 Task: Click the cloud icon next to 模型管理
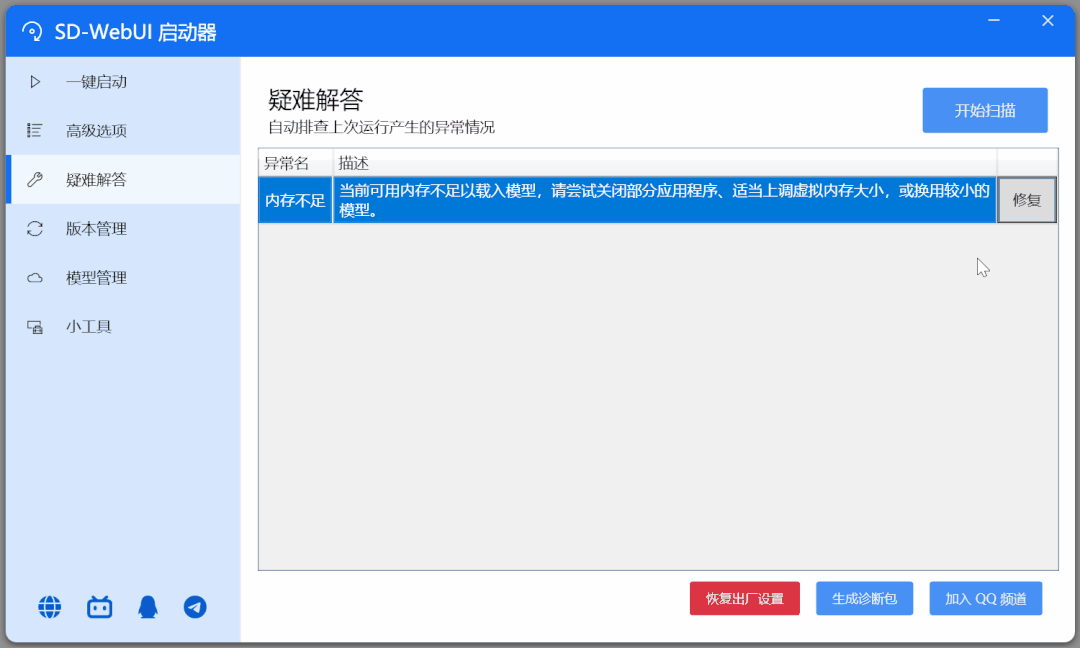click(33, 277)
